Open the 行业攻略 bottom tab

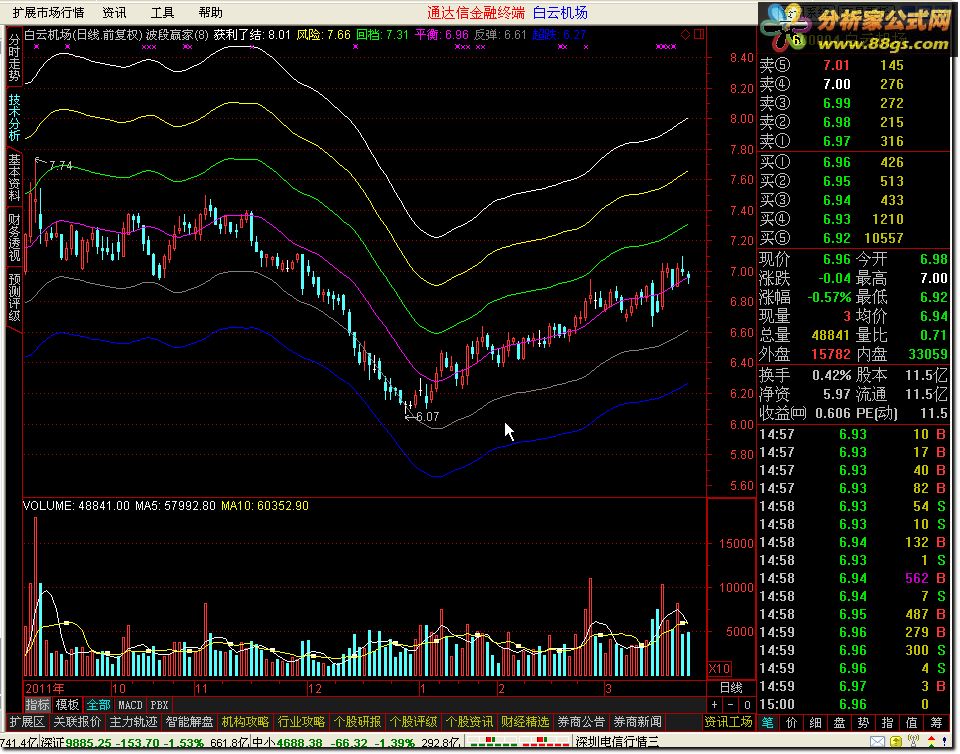(301, 722)
